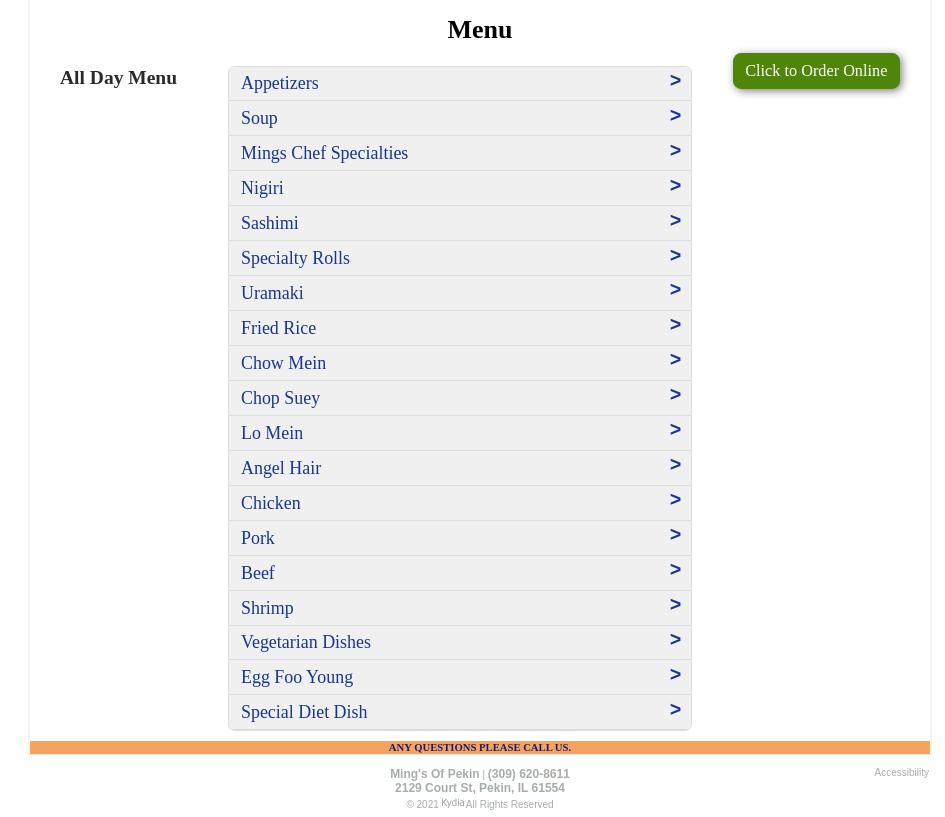The width and height of the screenshot is (945, 817).
Task: Click the arrow icon beside Pork
Action: click(x=675, y=535)
